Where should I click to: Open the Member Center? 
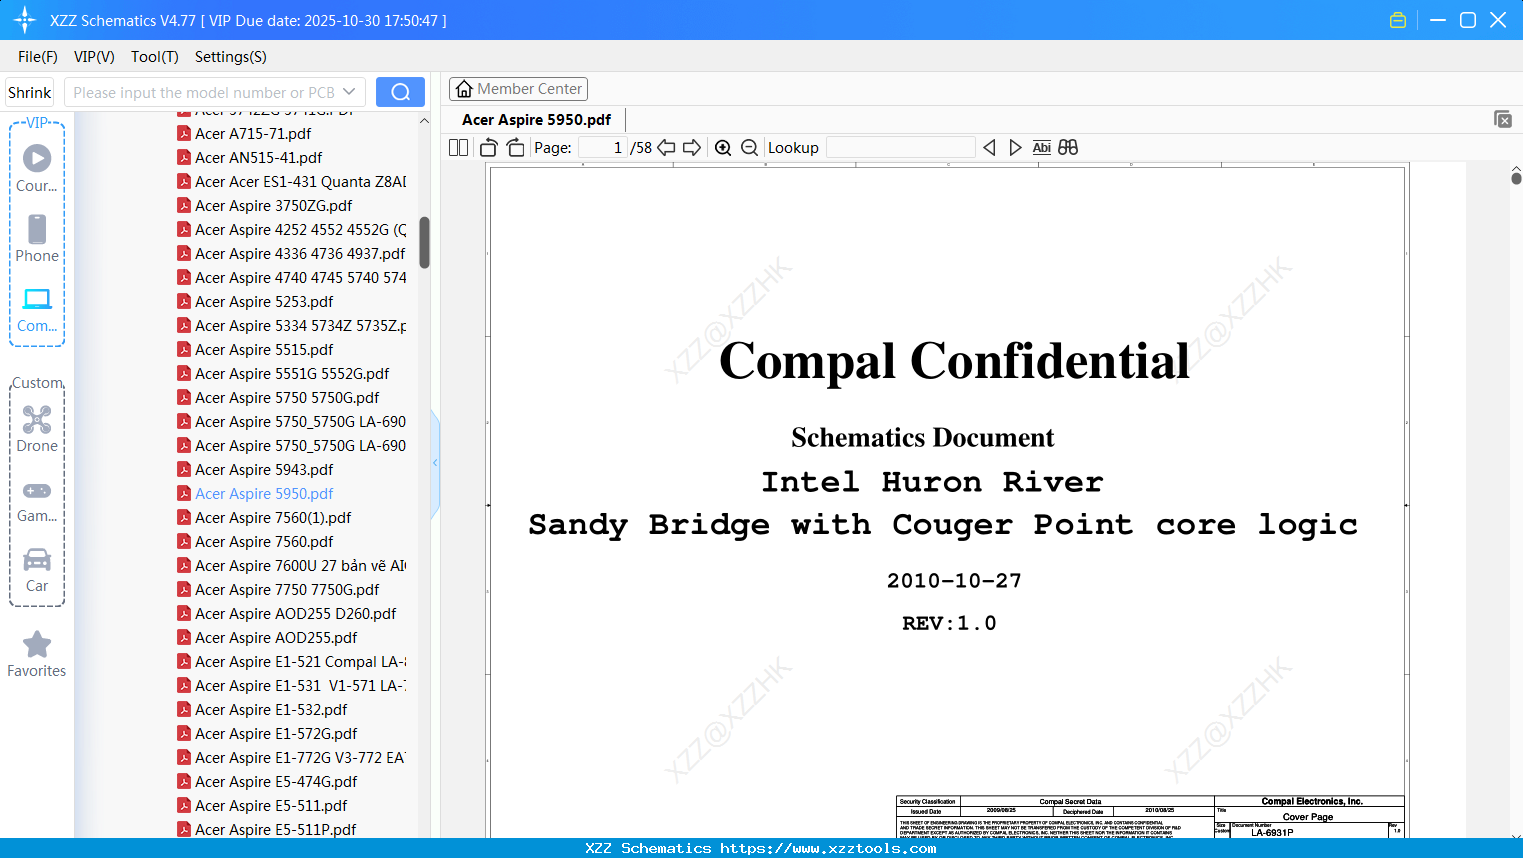point(518,89)
